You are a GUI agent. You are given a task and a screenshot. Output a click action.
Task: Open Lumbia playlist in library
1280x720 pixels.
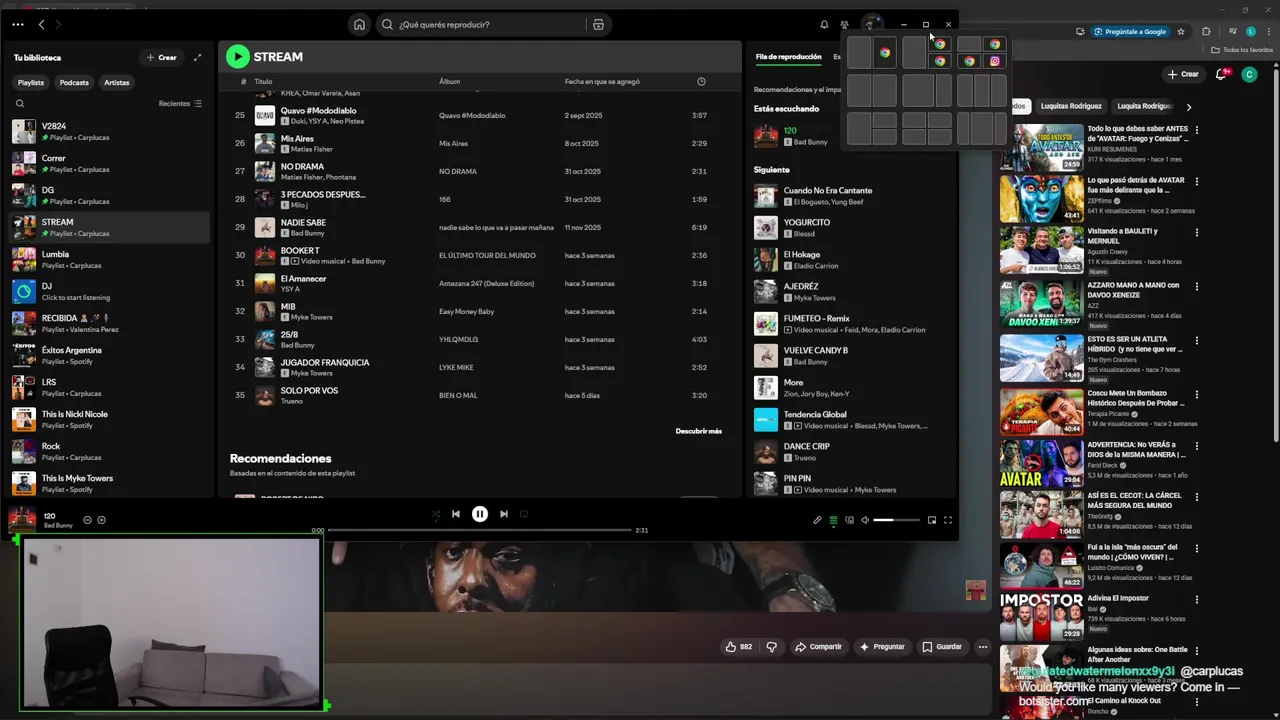pyautogui.click(x=110, y=259)
